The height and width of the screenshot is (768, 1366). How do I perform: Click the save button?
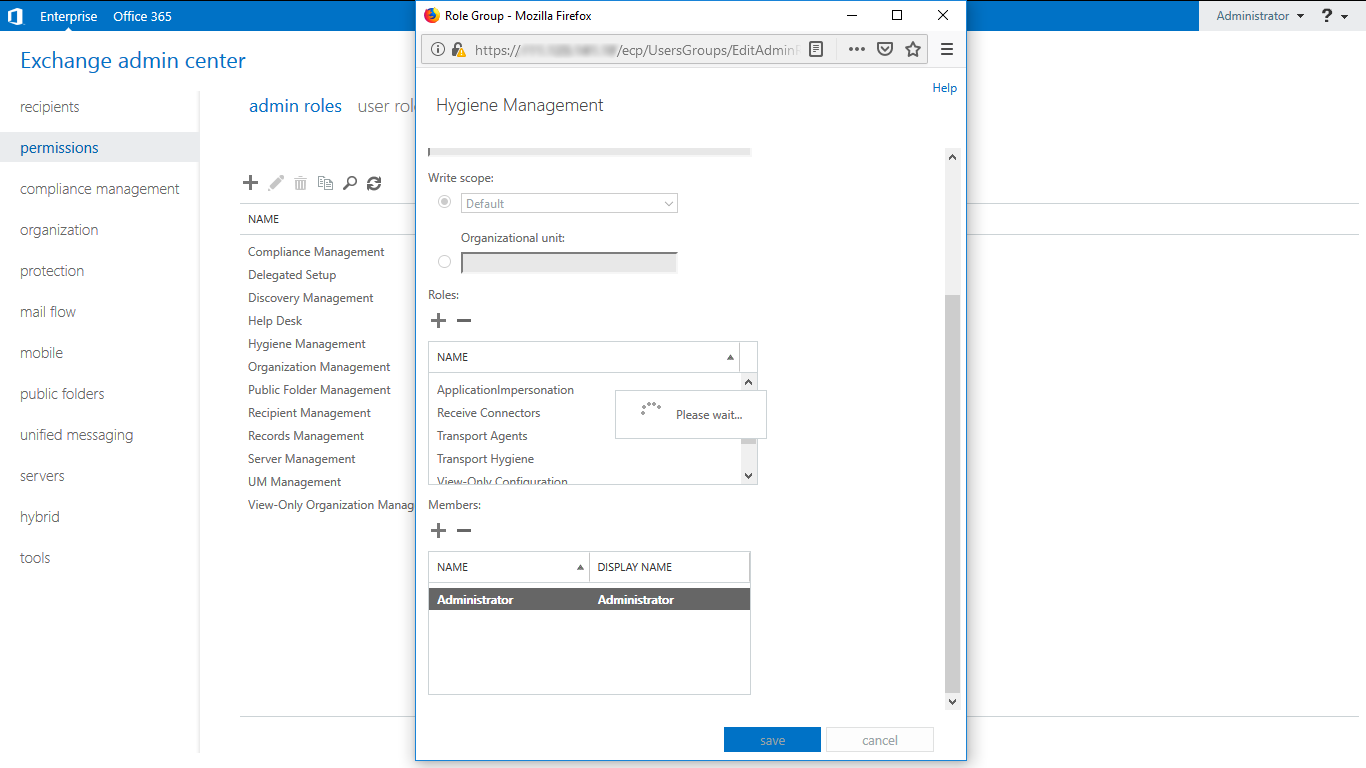click(772, 740)
